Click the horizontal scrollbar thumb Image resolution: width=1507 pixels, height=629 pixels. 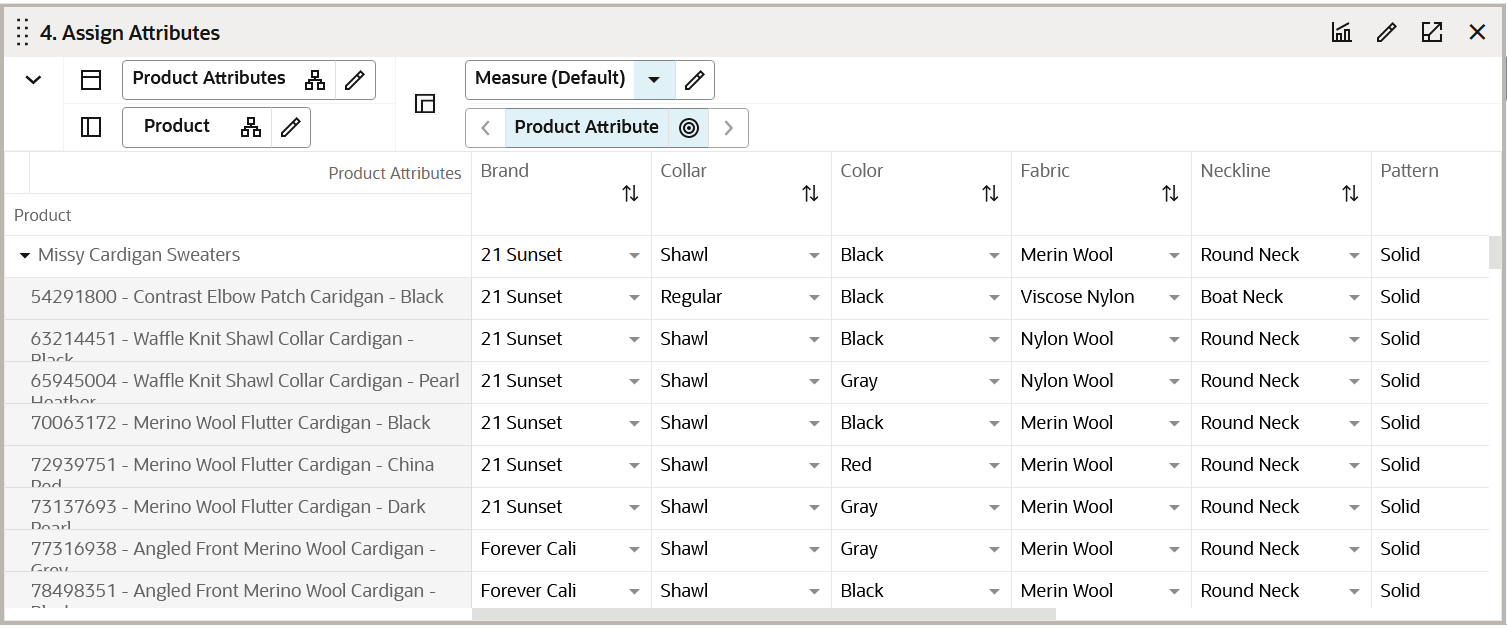[763, 614]
